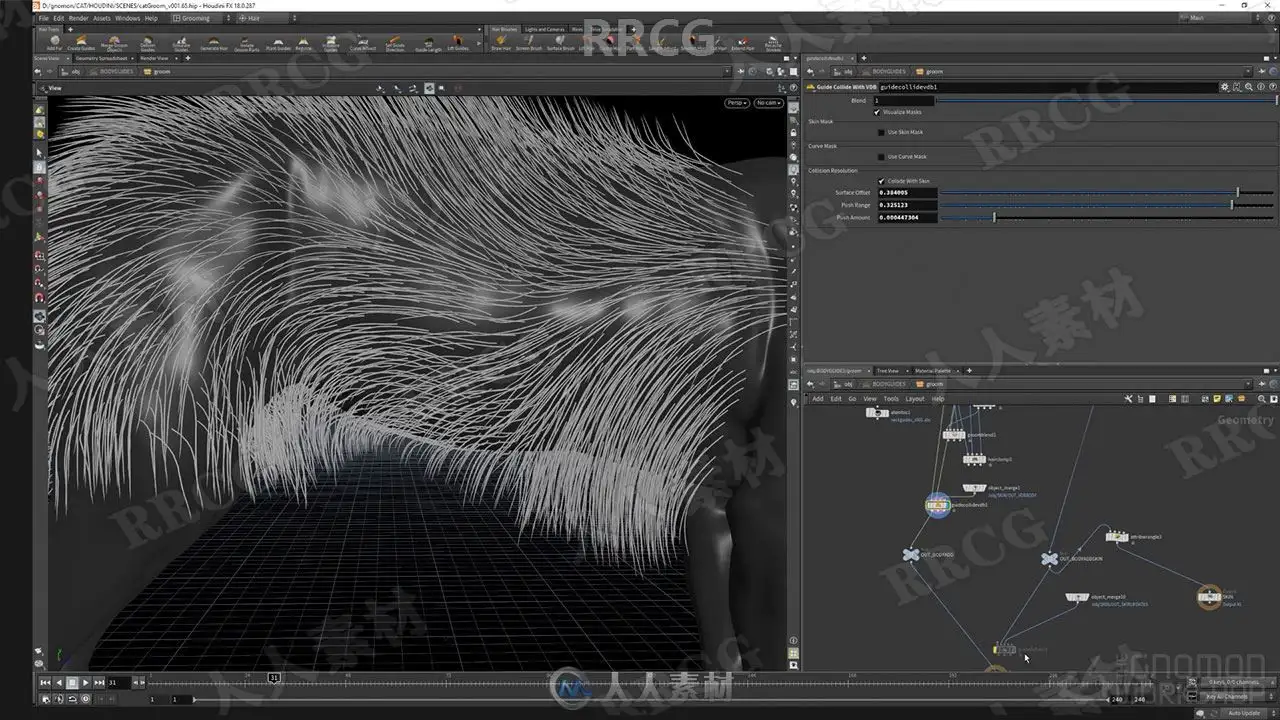Click the Create Guides shelf tool

tap(80, 43)
